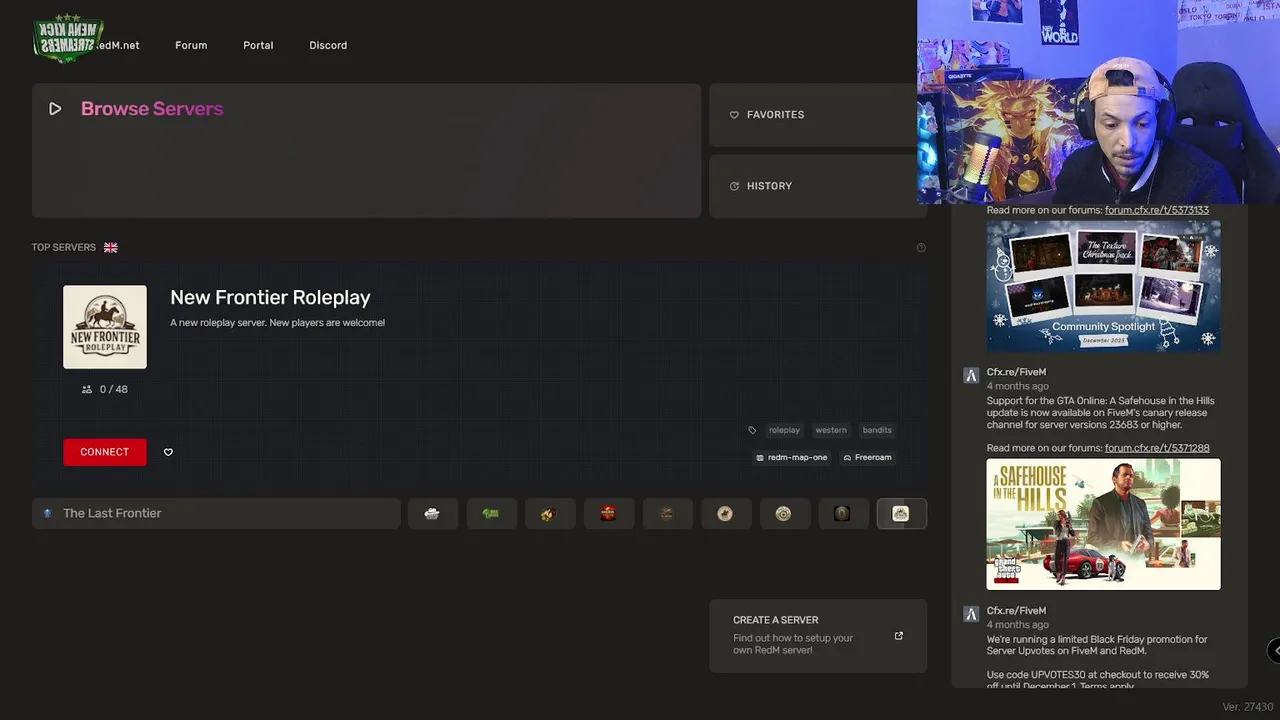The width and height of the screenshot is (1280, 720).
Task: Select the roleplay tag
Action: coord(784,430)
